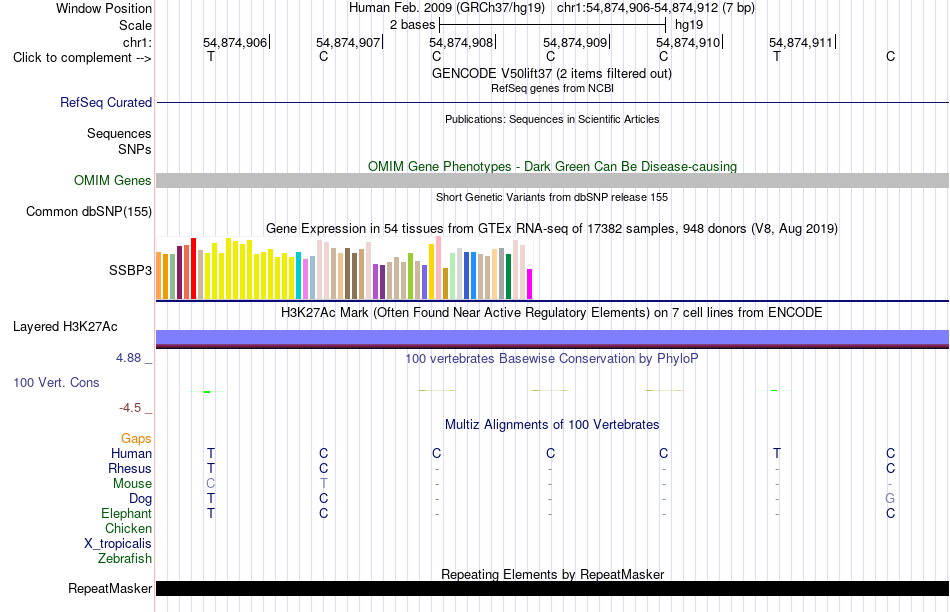The image size is (950, 612).
Task: Click the "Human Feb. 2009 (GRCh37/hg19)" assembly text
Action: point(447,8)
